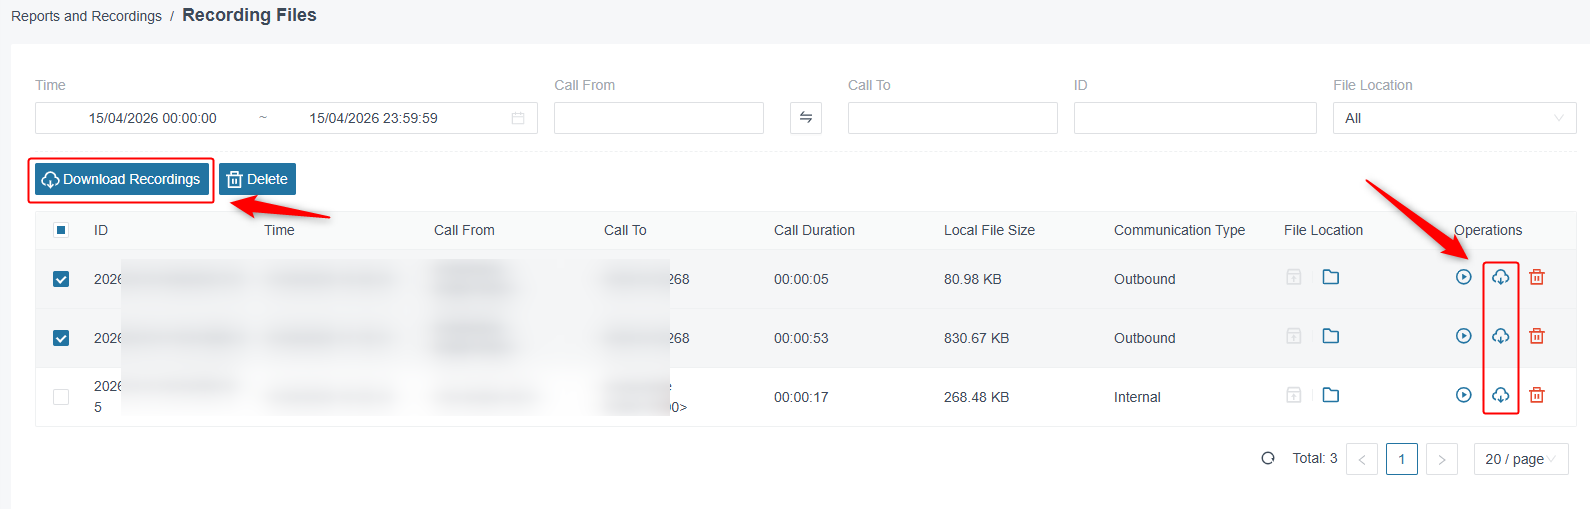Download the 830.67 KB recording file
Viewport: 1590px width, 509px height.
coord(1500,336)
